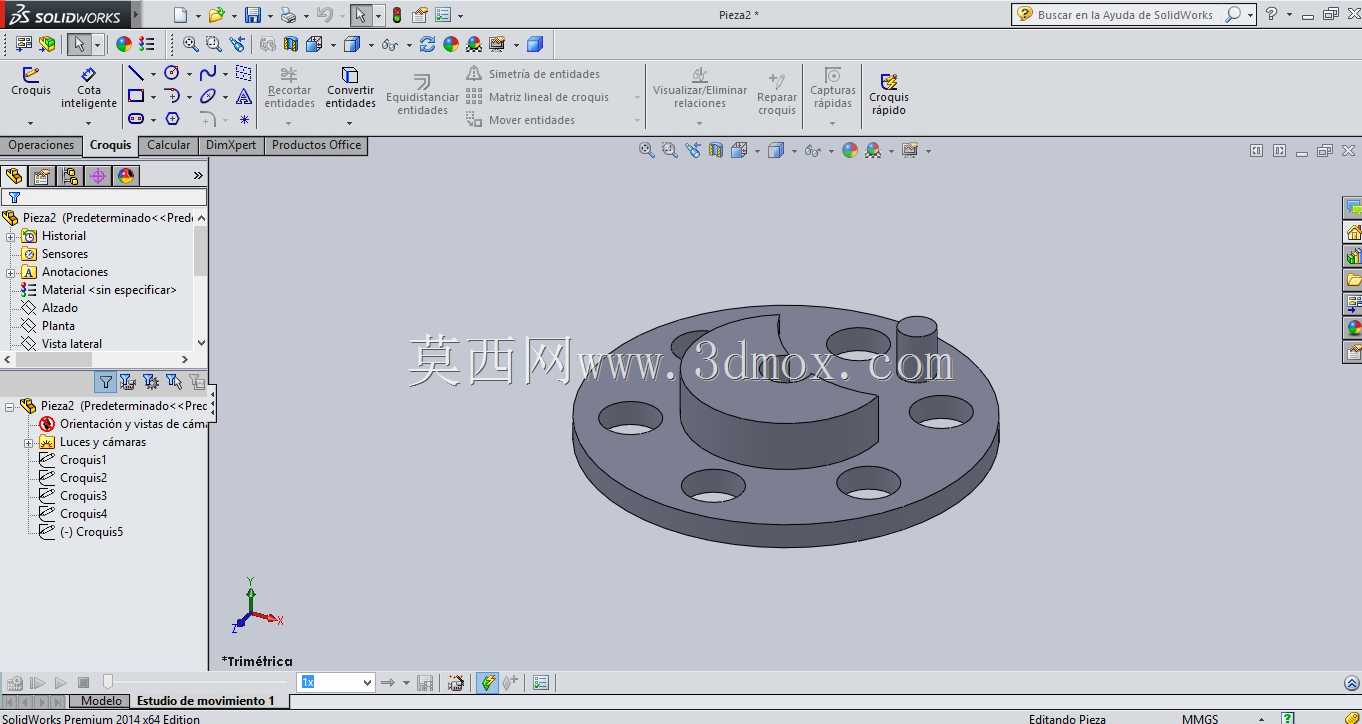Open the dropdown under Convertir entidades
This screenshot has width=1362, height=724.
pyautogui.click(x=350, y=123)
